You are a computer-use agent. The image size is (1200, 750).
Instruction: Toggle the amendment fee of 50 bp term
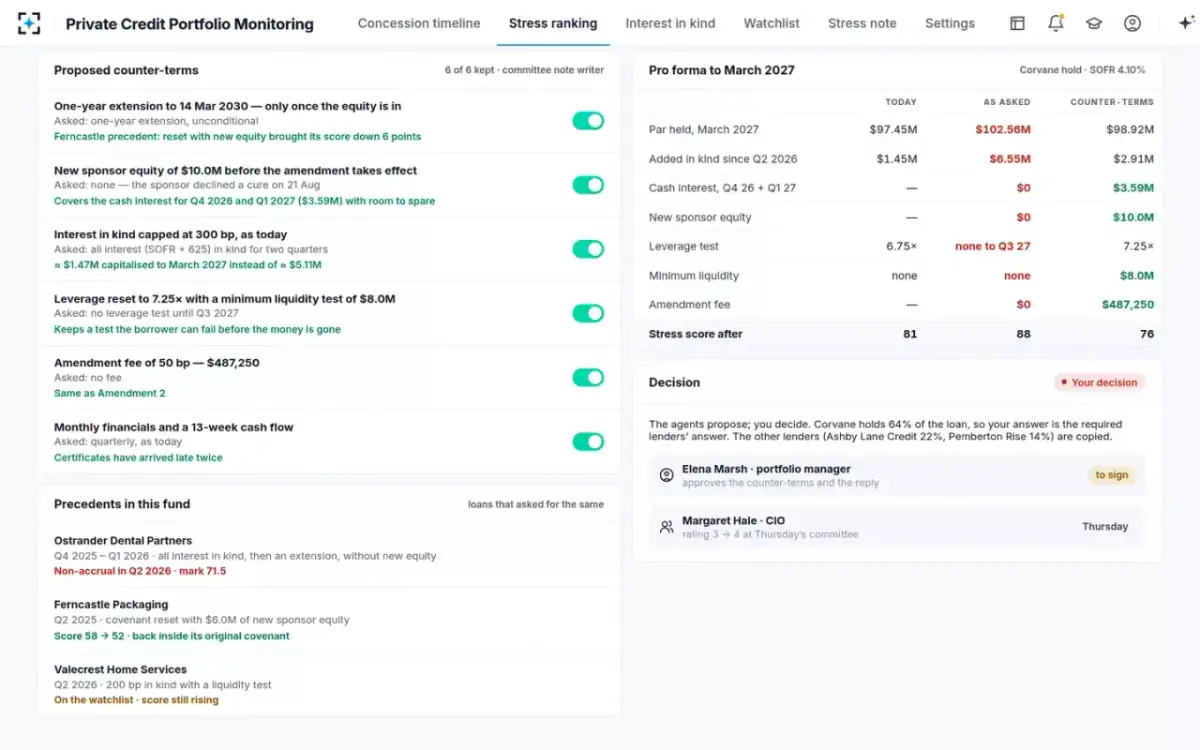click(x=588, y=377)
